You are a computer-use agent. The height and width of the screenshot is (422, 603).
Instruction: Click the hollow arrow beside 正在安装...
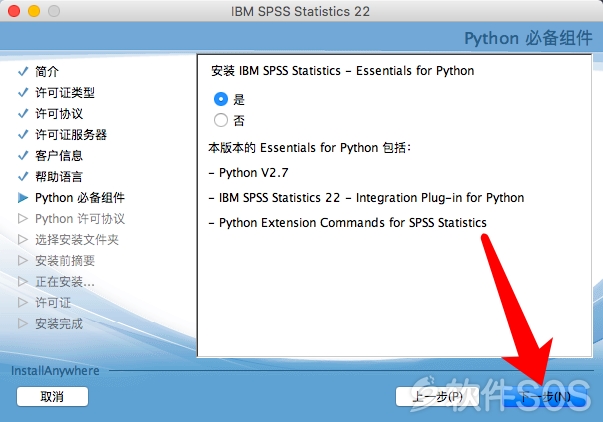coord(23,282)
